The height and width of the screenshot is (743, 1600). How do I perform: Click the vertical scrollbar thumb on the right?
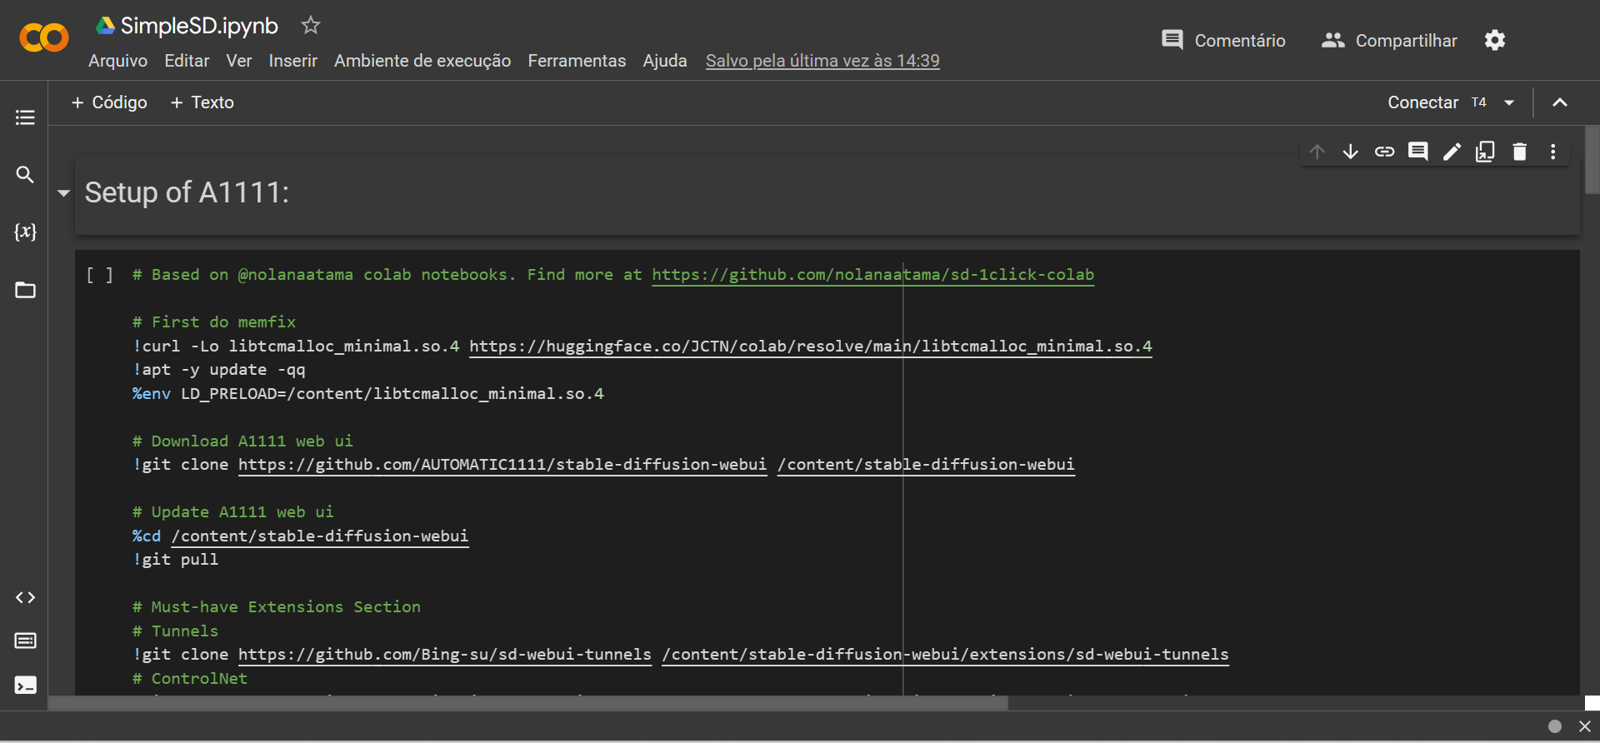pos(1592,160)
